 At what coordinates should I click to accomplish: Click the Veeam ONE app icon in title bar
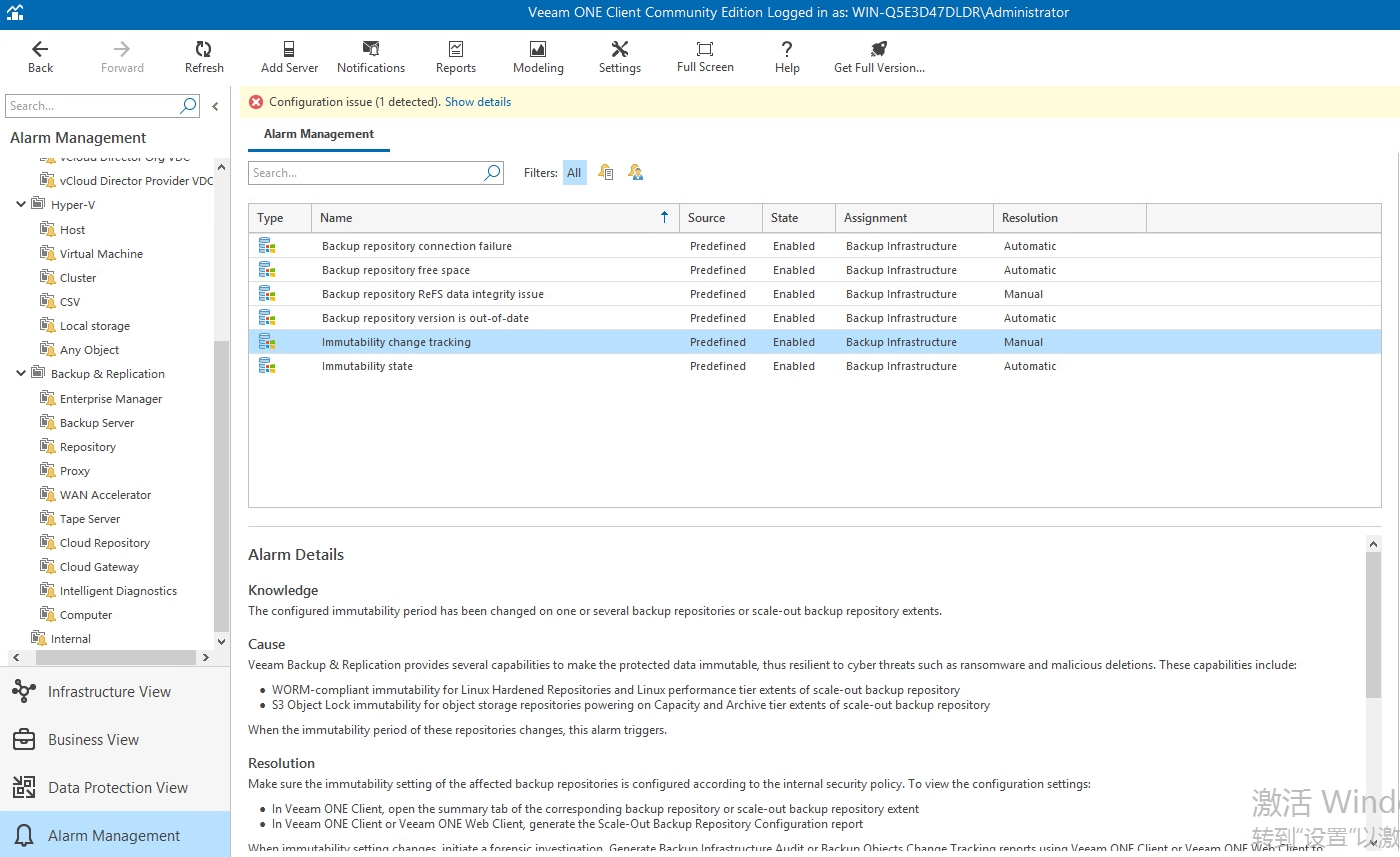click(x=14, y=14)
